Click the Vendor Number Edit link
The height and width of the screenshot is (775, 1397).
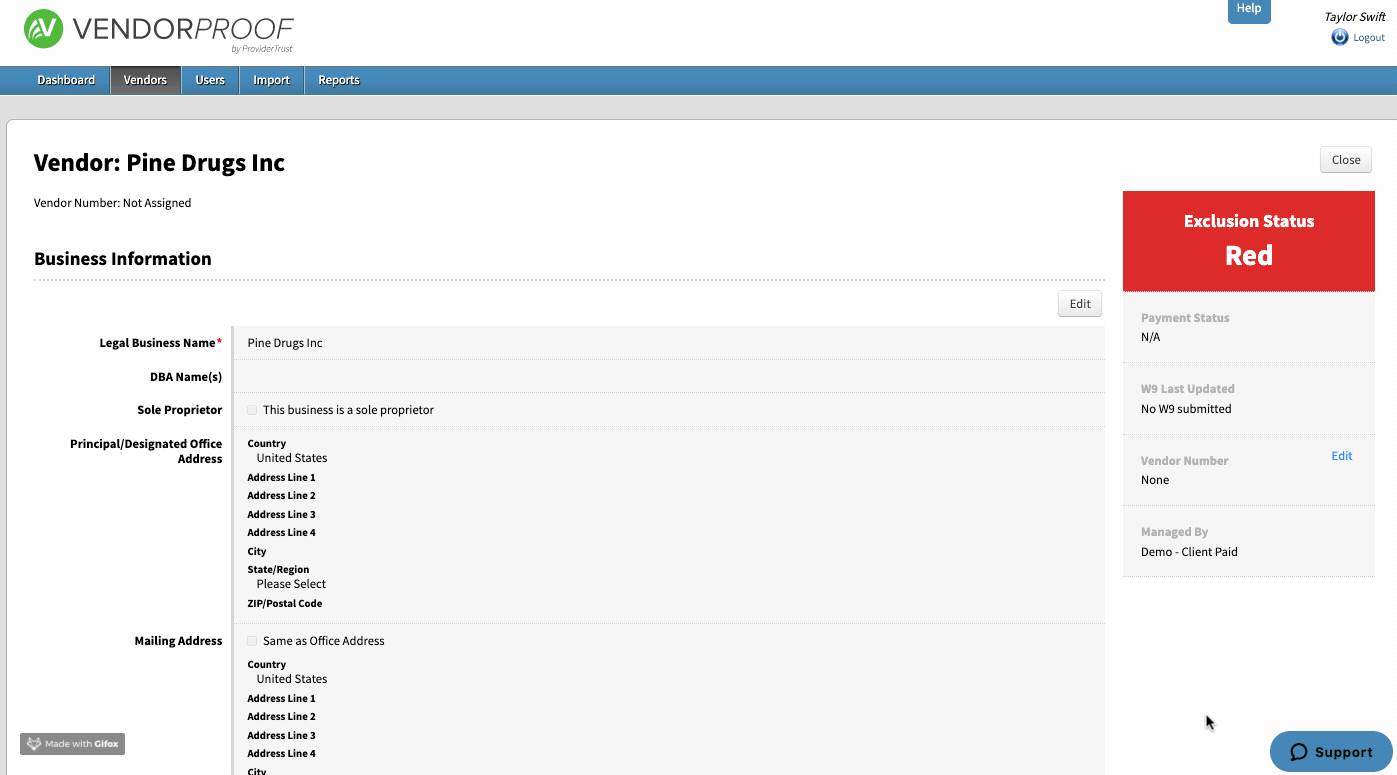coord(1341,456)
